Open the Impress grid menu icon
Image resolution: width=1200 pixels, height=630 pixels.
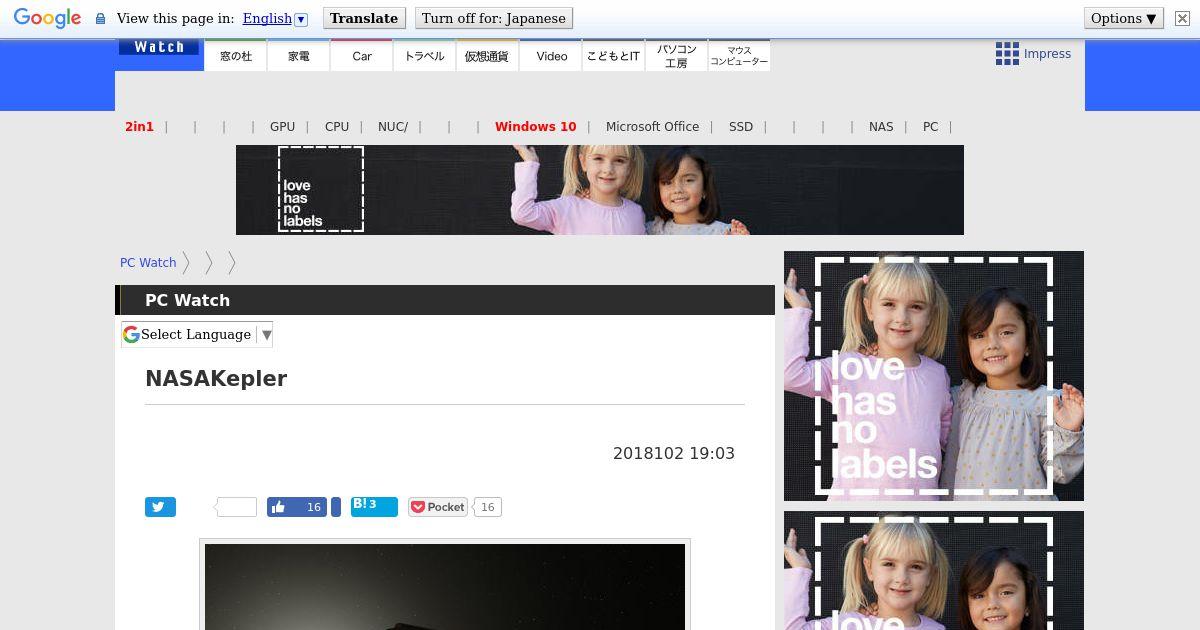tap(1007, 54)
